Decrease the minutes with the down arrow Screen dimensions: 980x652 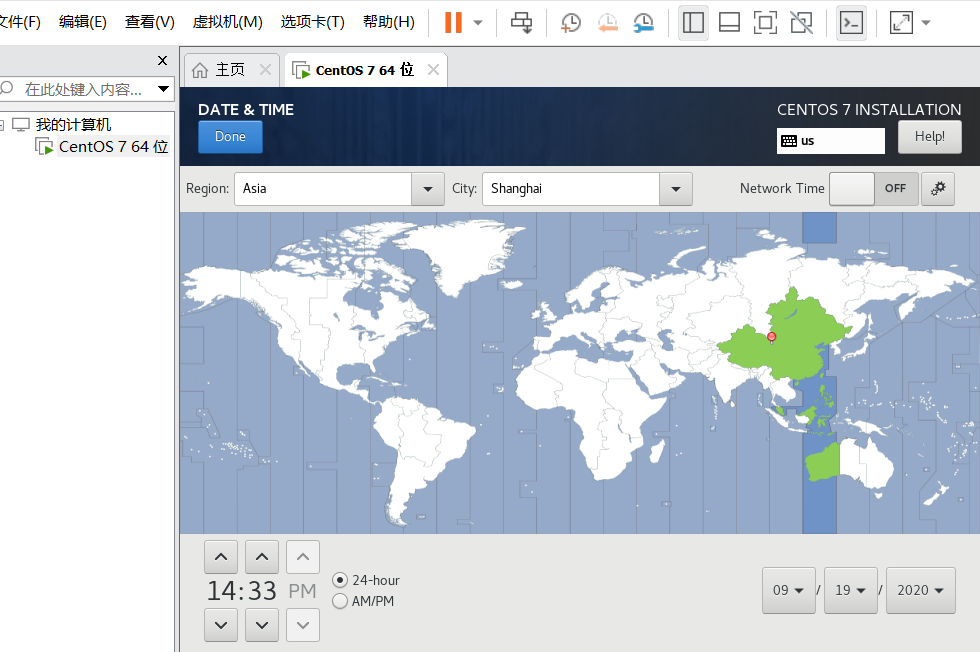pos(262,625)
